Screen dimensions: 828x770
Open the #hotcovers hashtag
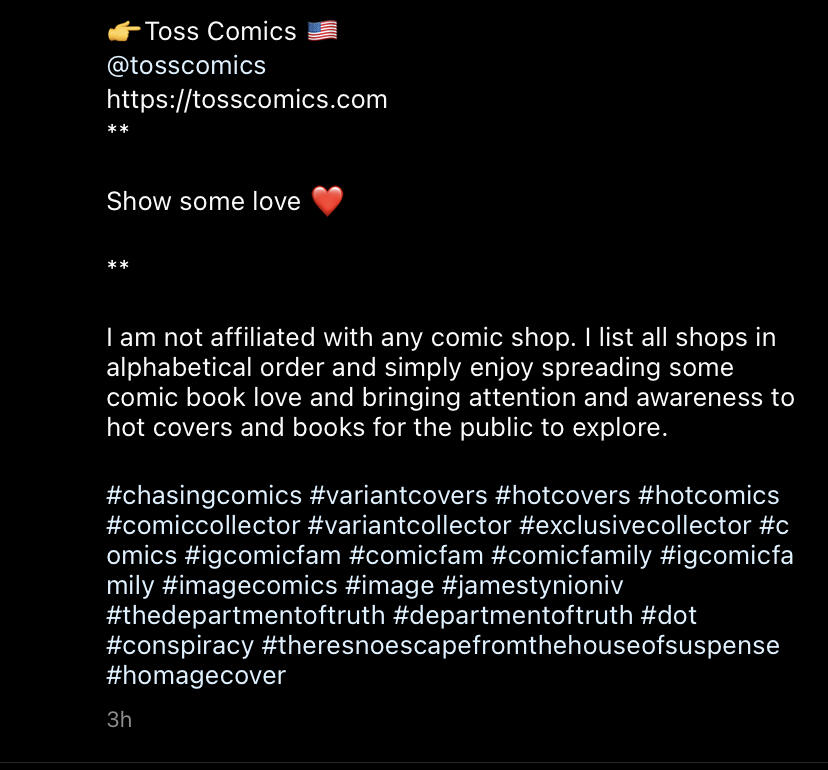(563, 496)
